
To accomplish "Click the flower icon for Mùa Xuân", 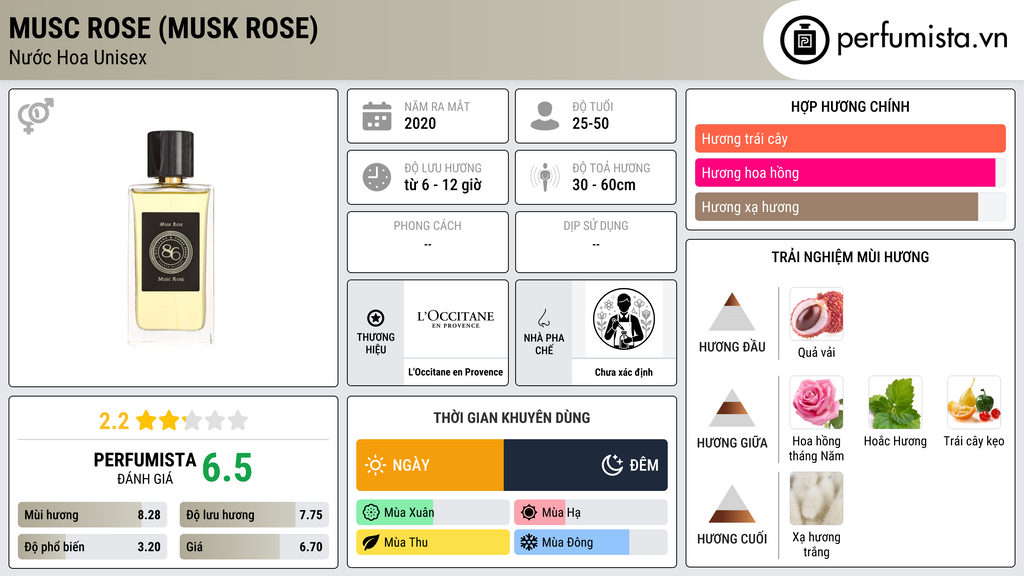I will pyautogui.click(x=371, y=513).
